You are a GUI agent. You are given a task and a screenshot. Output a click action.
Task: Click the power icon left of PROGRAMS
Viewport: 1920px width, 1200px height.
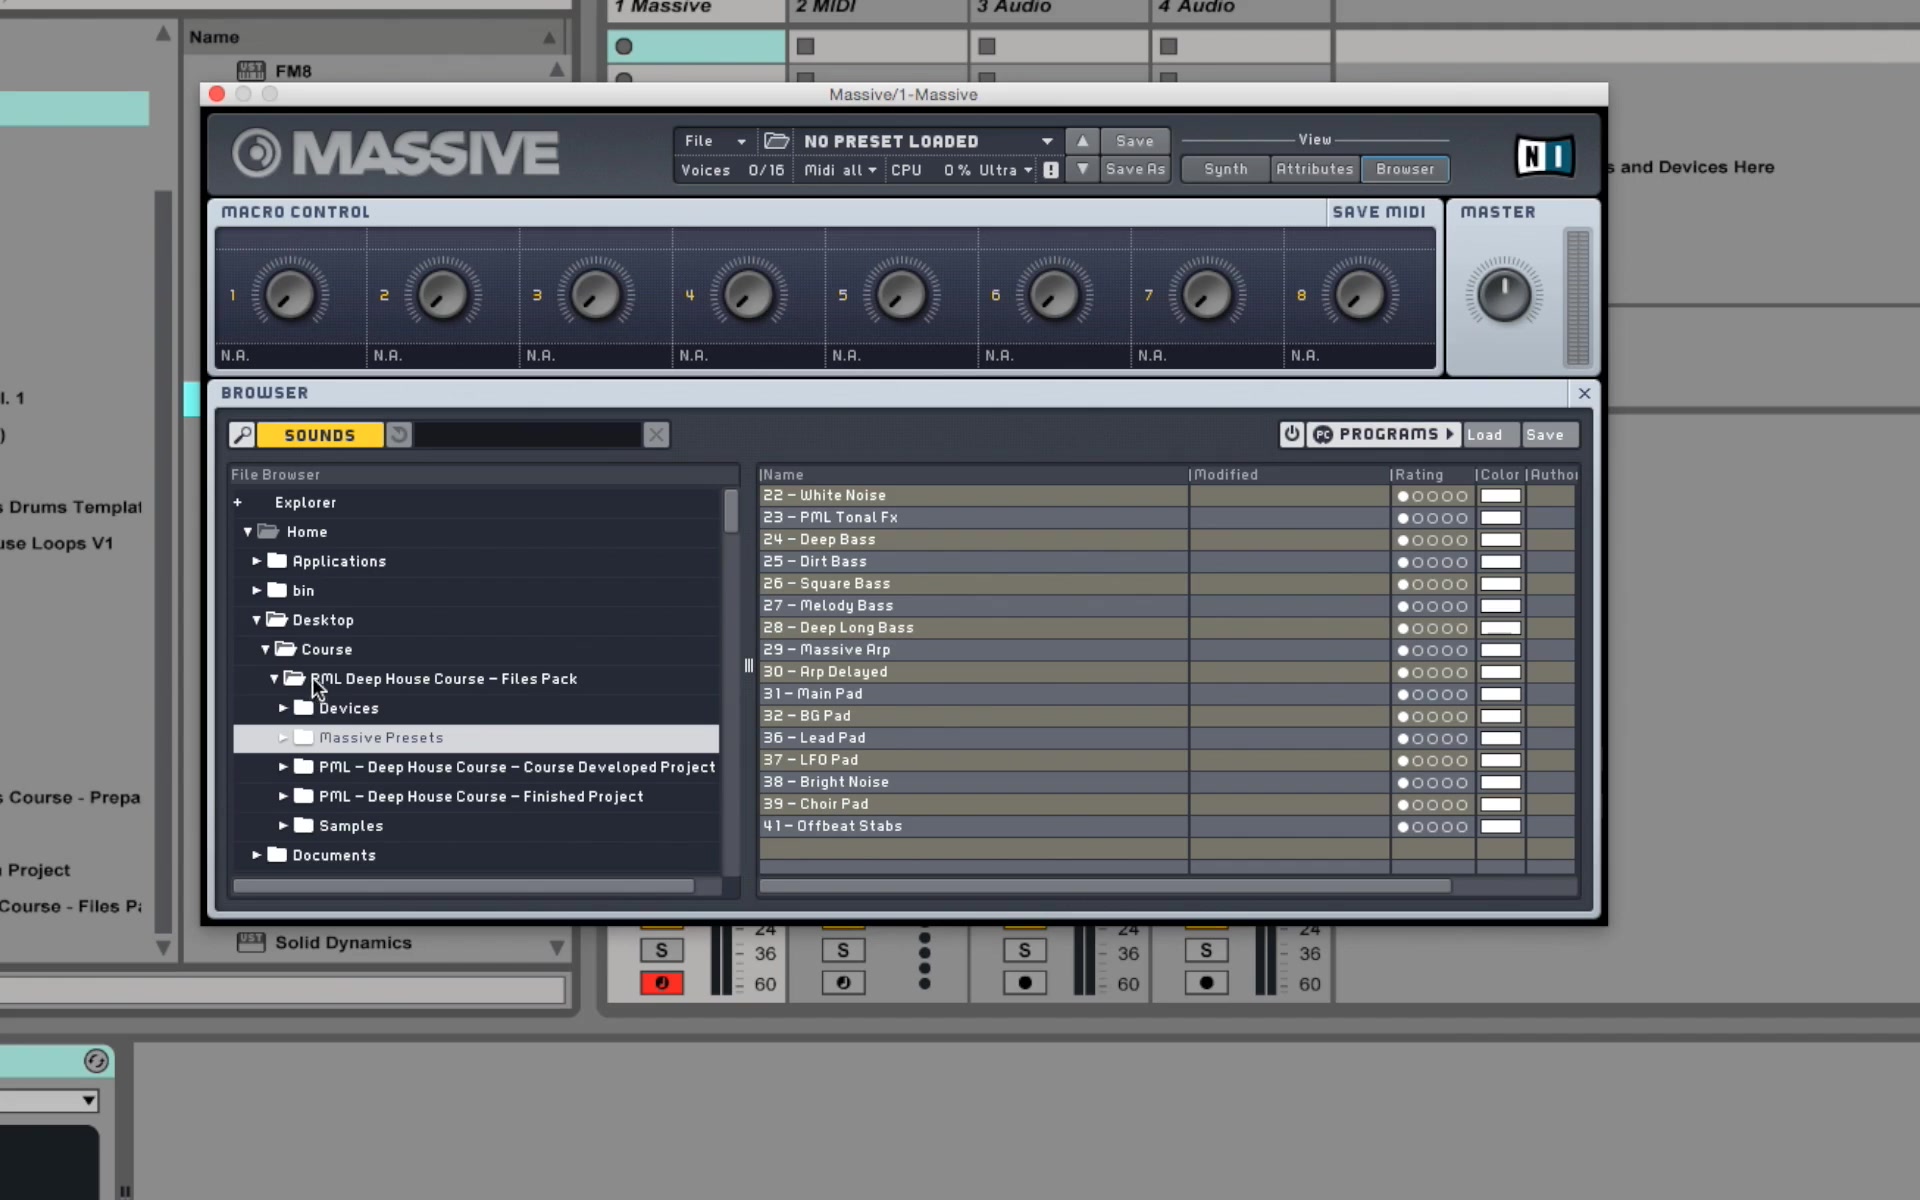click(x=1292, y=434)
